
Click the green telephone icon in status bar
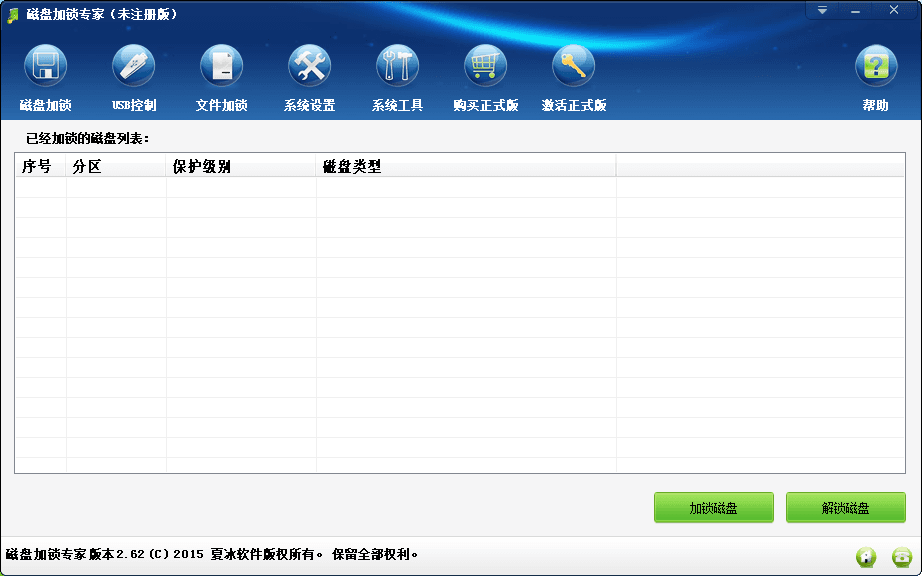tap(902, 556)
